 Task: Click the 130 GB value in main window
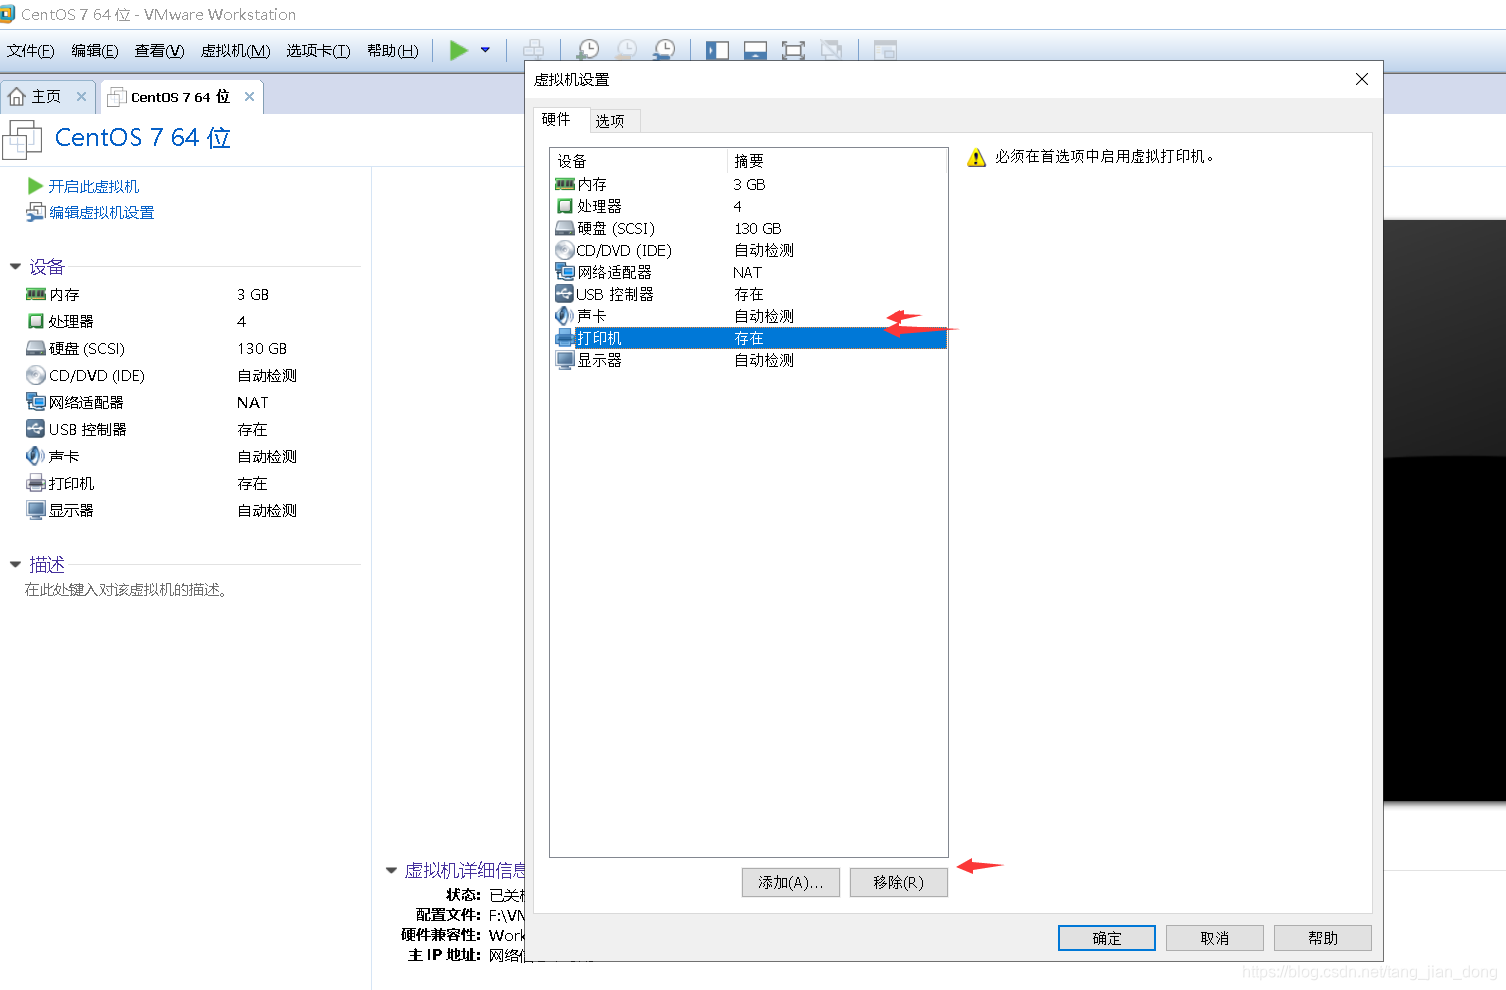tap(262, 348)
